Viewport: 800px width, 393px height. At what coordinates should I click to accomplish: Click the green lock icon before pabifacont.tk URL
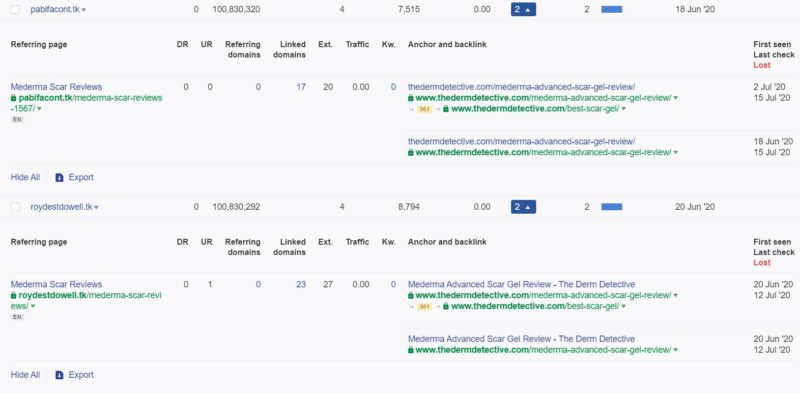13,98
